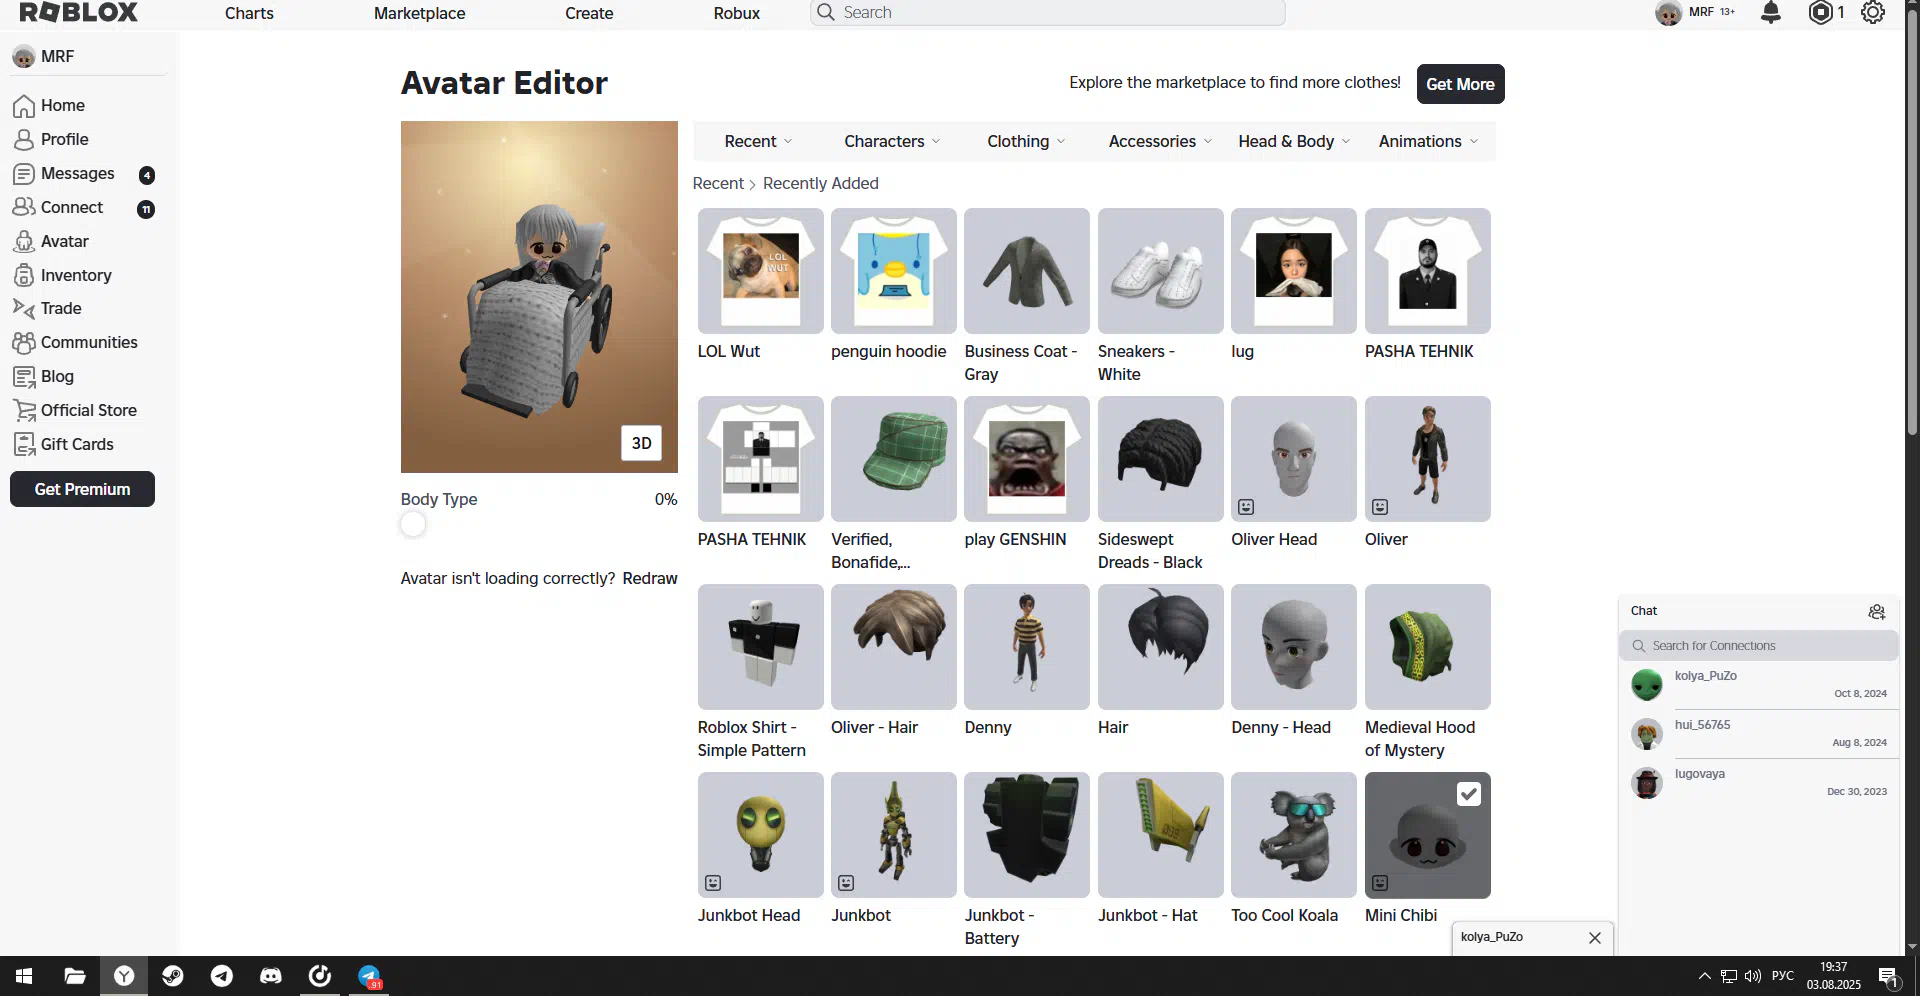Open File Explorer from the taskbar
The height and width of the screenshot is (996, 1920).
74,976
